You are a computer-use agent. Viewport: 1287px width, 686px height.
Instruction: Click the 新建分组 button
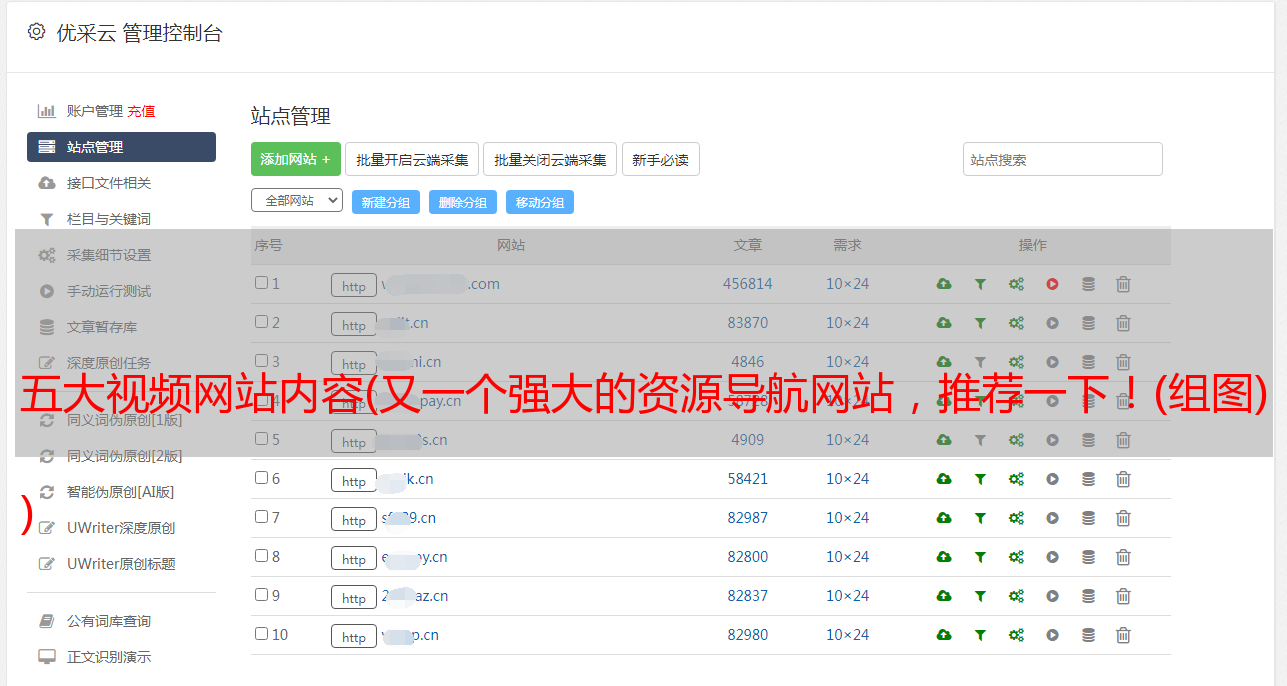[x=386, y=202]
